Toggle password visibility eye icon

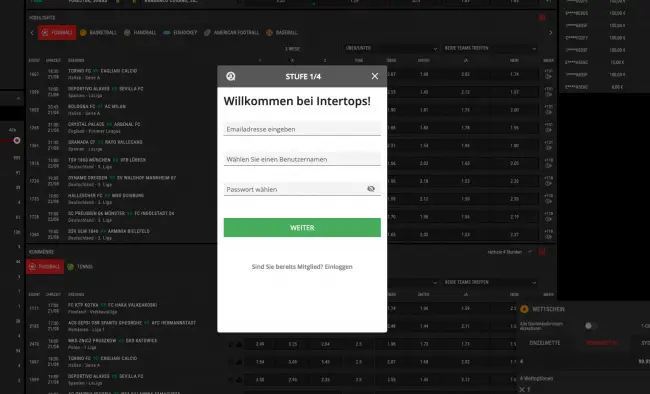pos(371,189)
